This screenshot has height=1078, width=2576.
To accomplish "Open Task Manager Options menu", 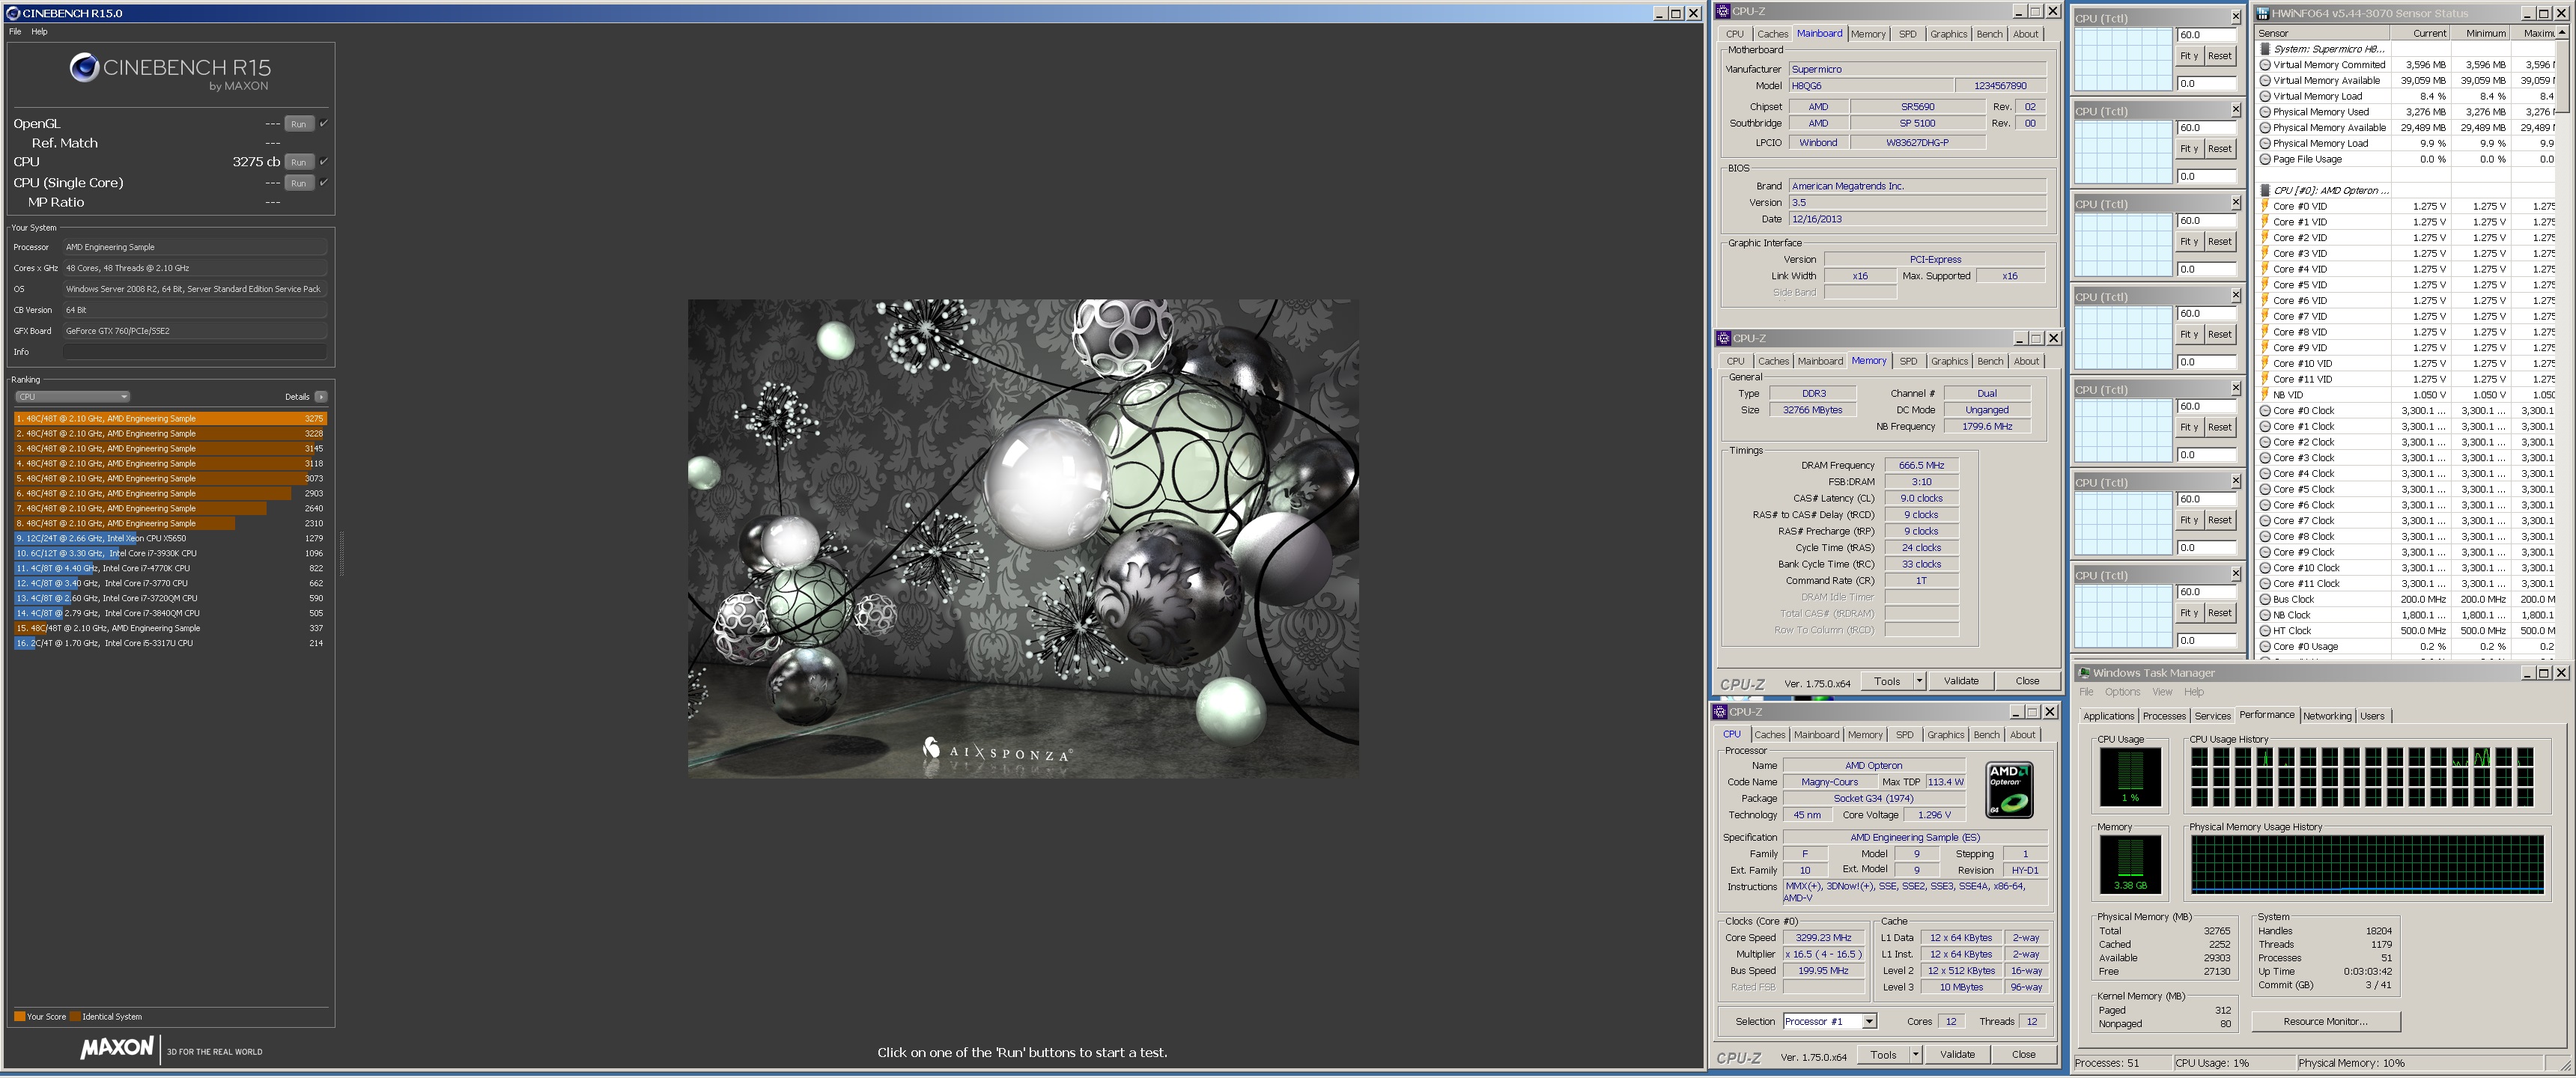I will 2122,692.
